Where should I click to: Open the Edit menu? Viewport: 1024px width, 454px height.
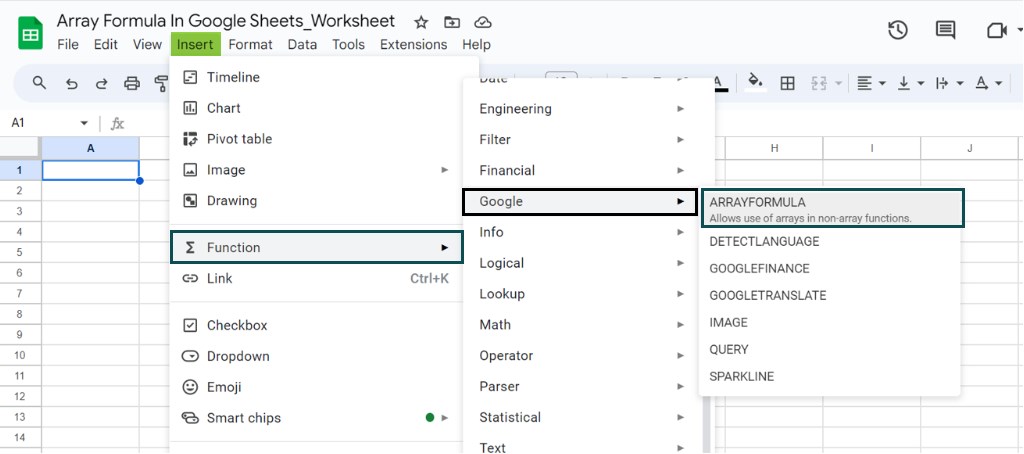tap(106, 44)
